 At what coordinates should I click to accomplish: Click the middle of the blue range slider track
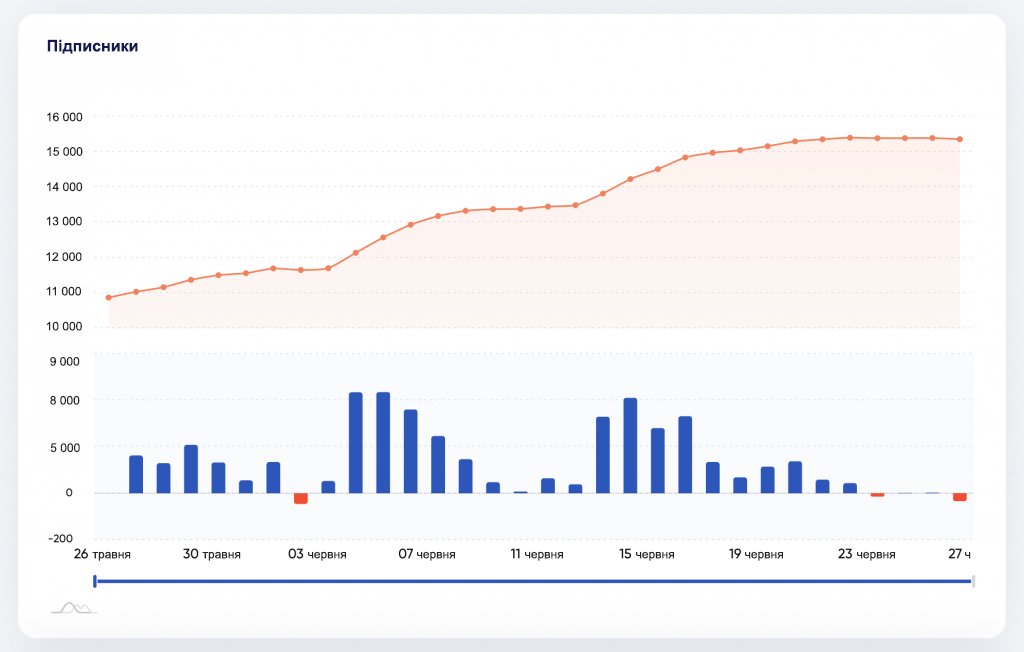(534, 581)
